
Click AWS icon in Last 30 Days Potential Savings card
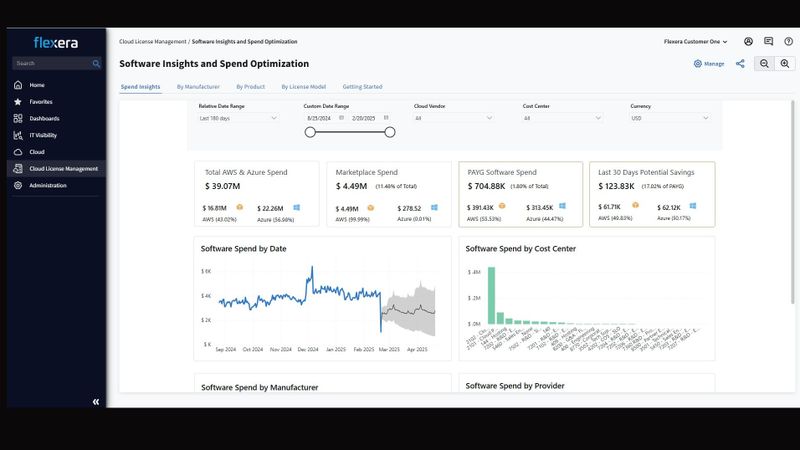(635, 205)
